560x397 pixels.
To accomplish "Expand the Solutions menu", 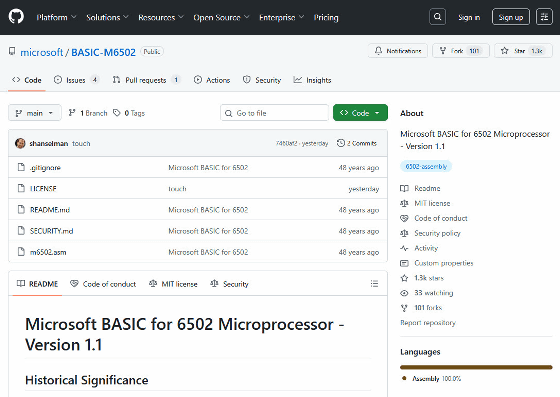I will point(107,17).
